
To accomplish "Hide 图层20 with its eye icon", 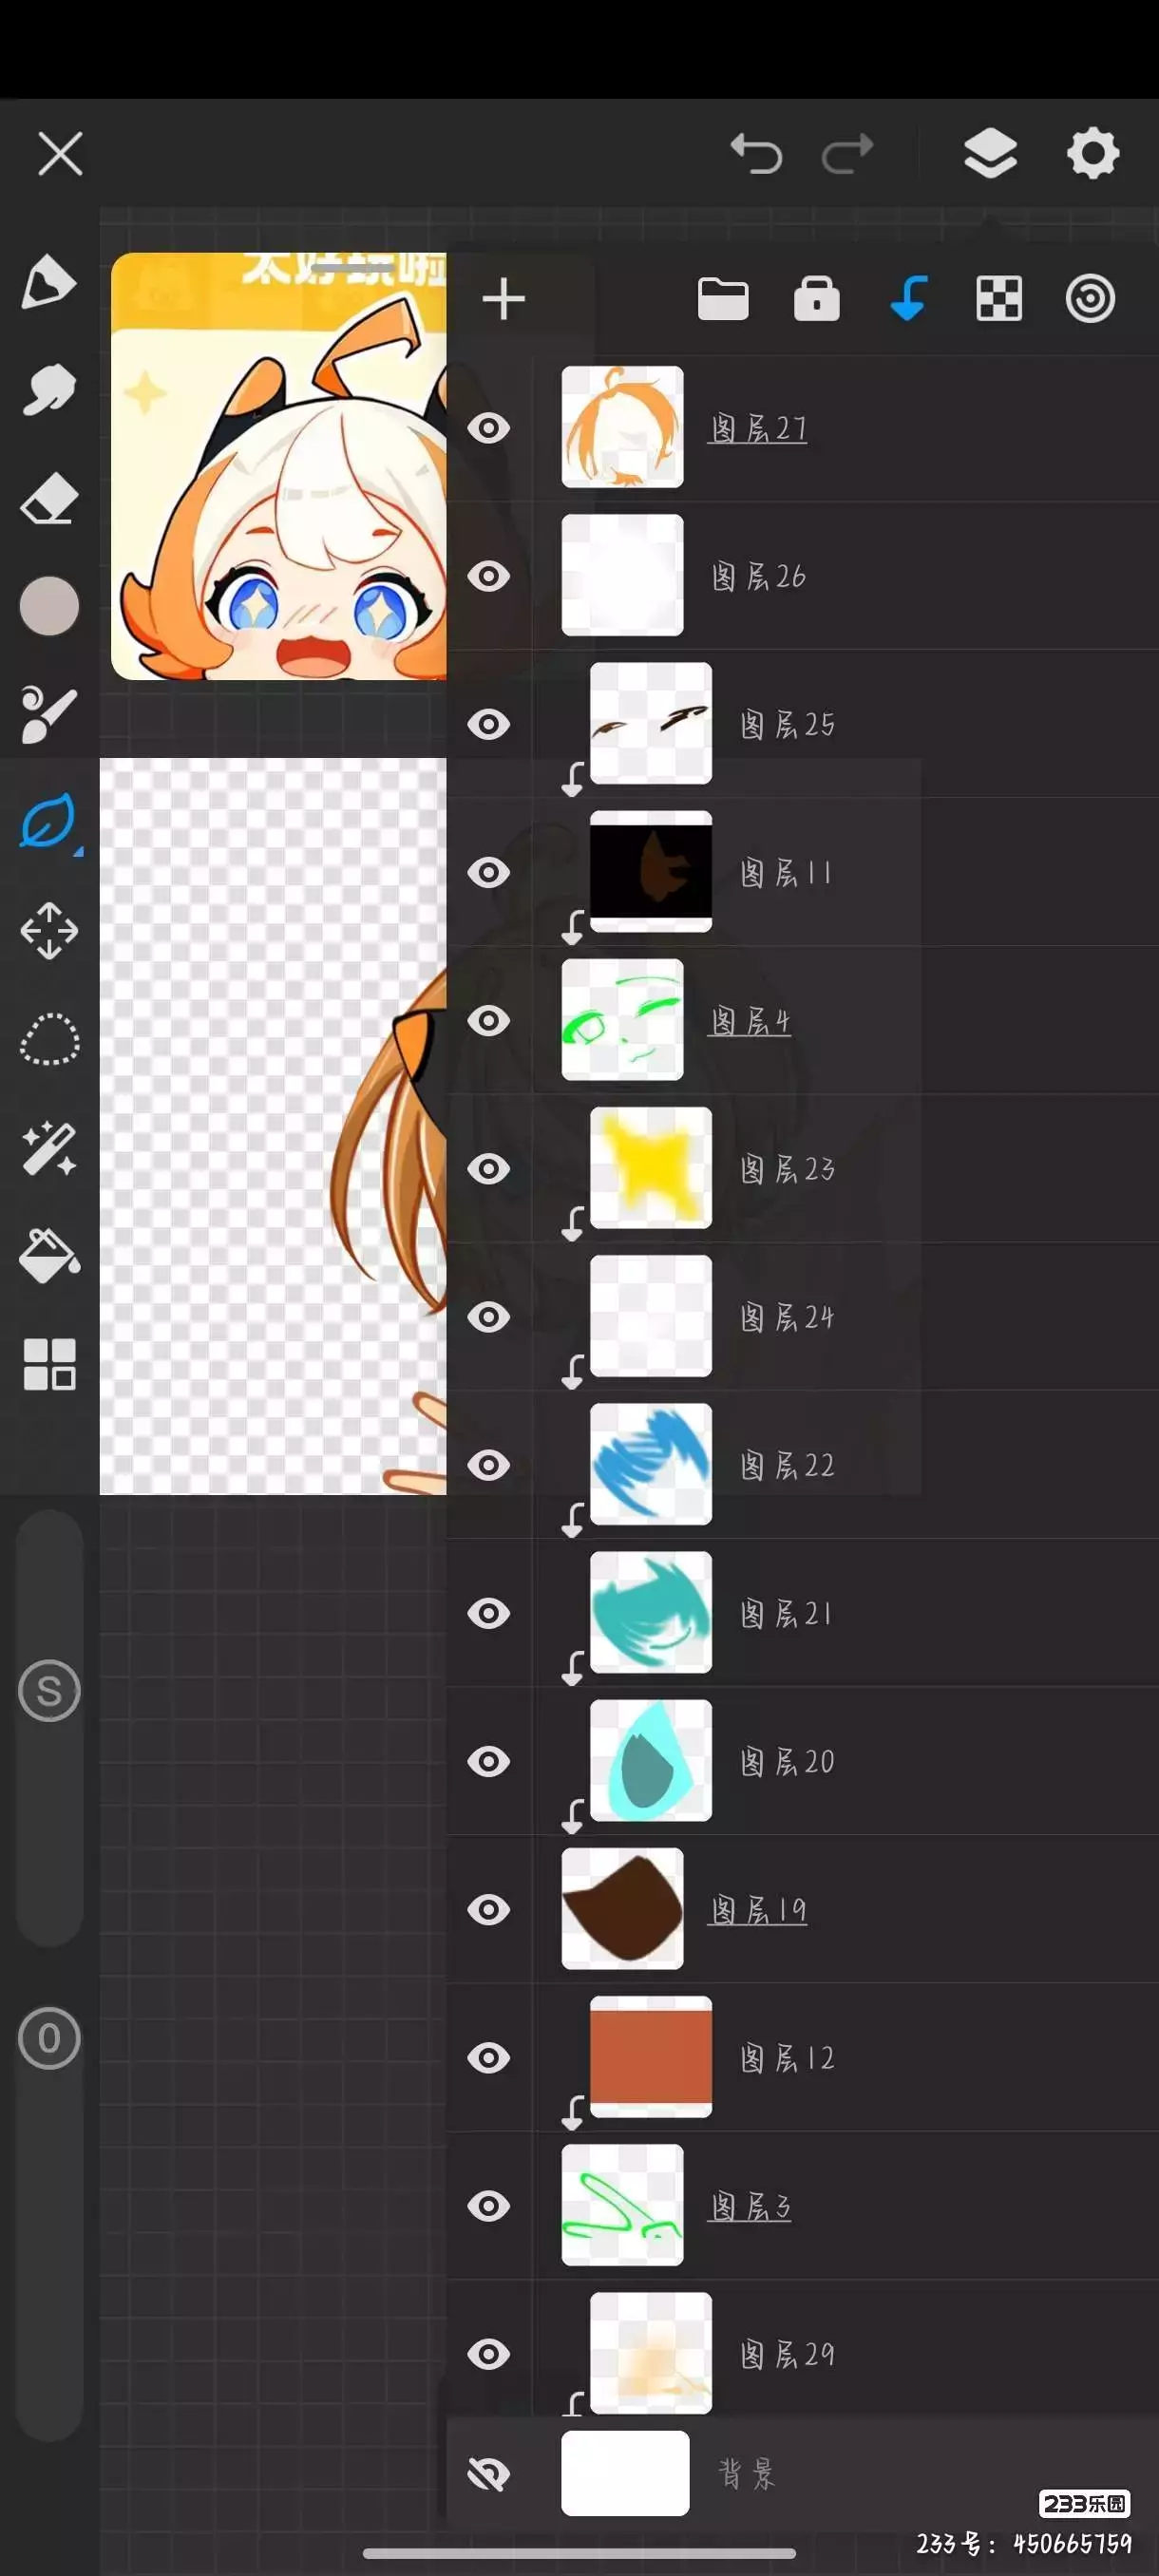I will coord(489,1761).
